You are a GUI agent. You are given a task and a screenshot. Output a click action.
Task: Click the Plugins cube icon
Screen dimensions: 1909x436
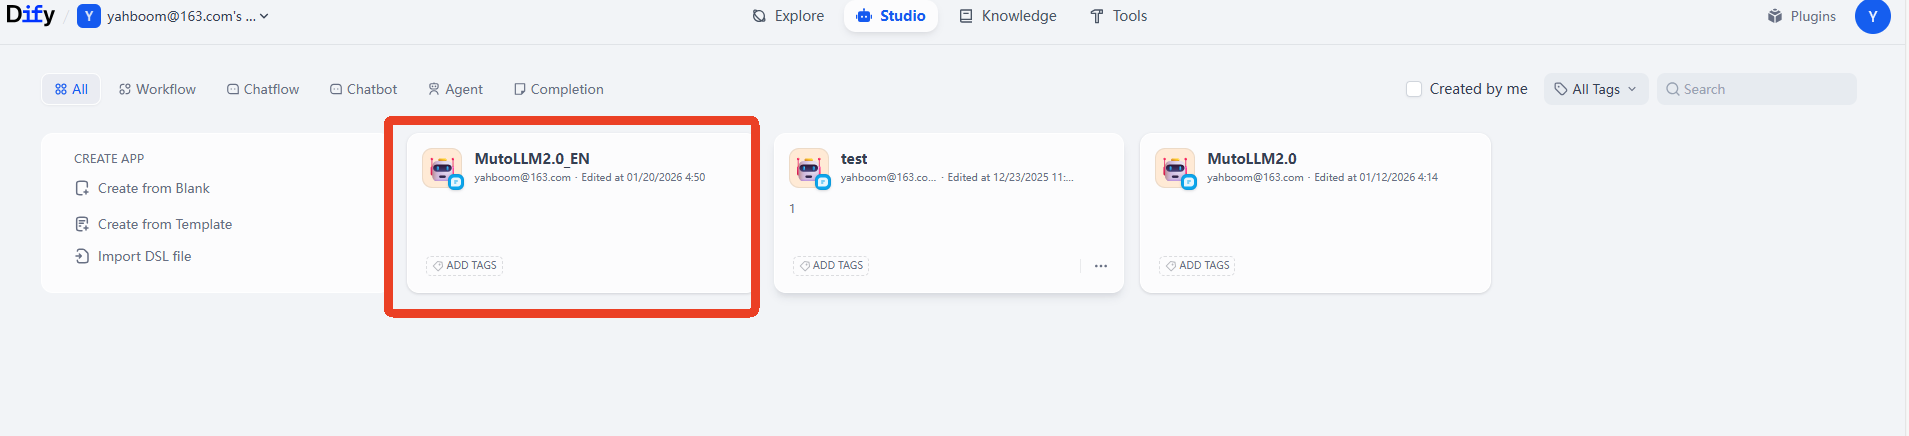pos(1775,16)
